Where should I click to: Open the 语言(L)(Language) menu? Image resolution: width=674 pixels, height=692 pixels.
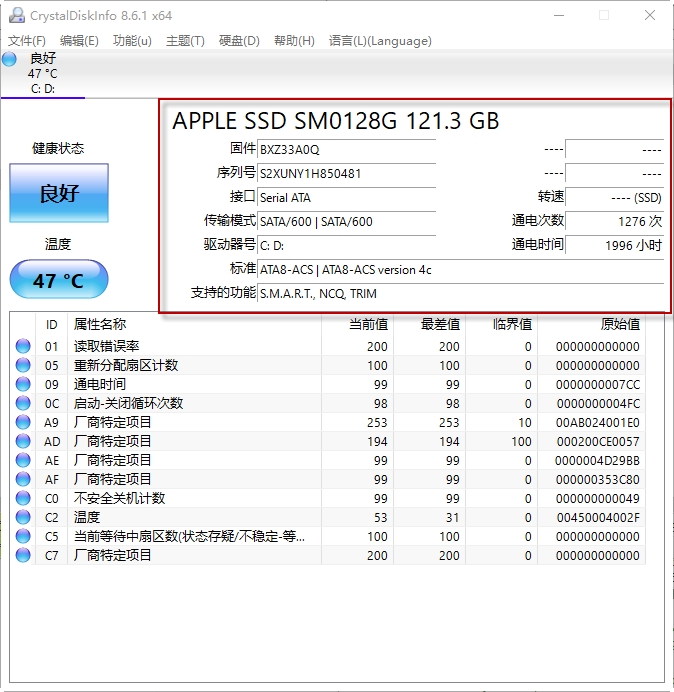pos(380,41)
